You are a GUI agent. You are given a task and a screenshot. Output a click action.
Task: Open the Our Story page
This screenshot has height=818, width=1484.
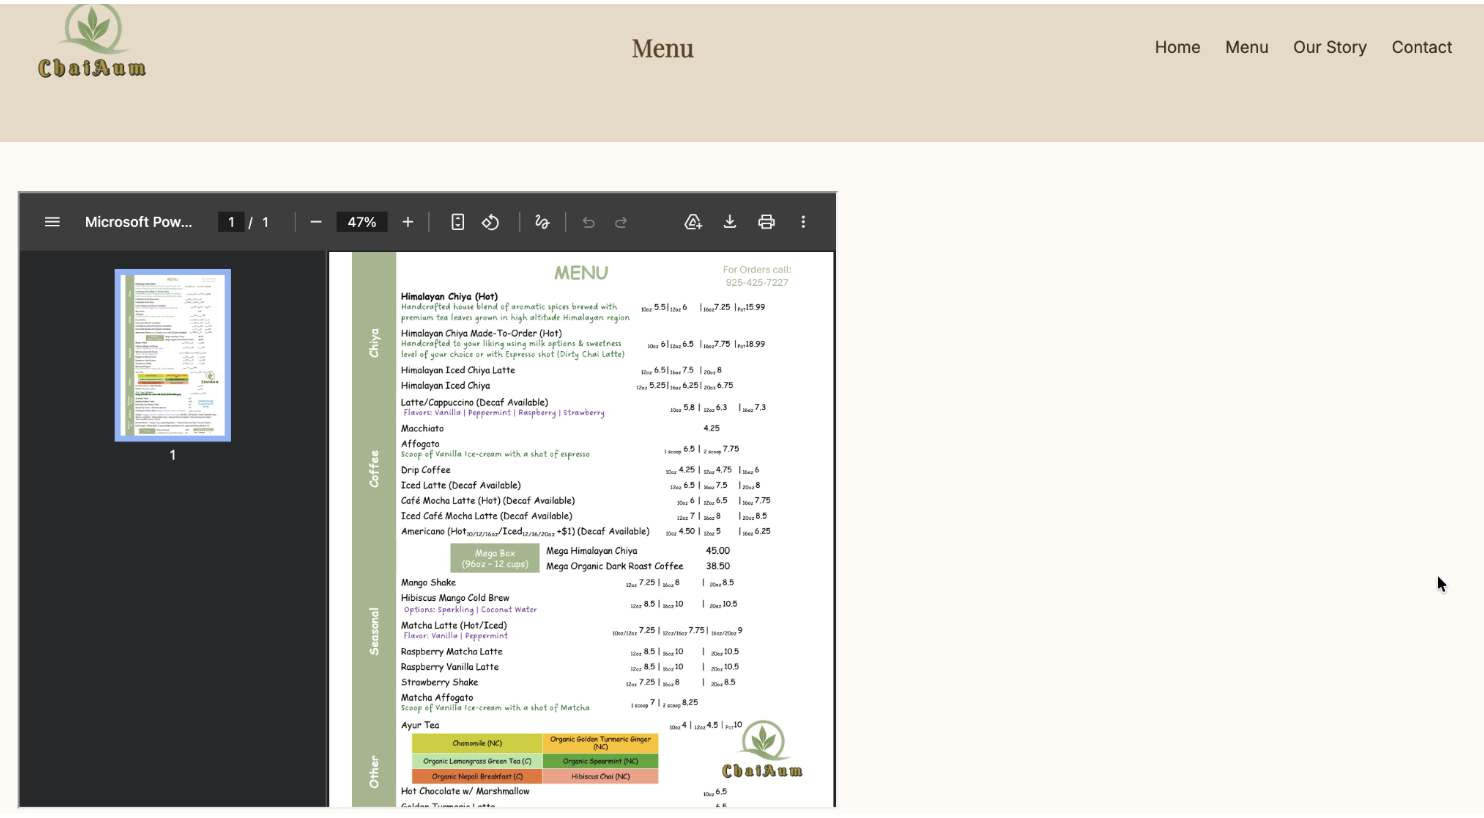point(1330,47)
